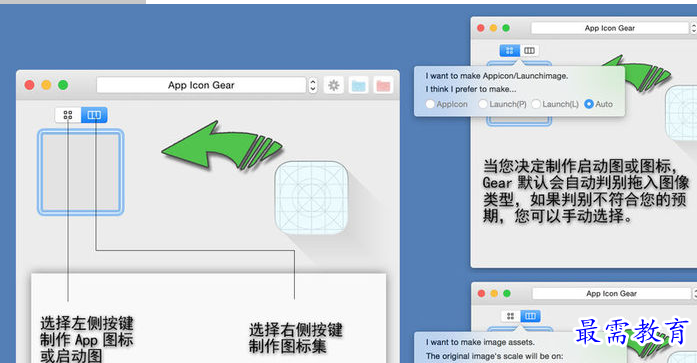Click the image drop well in left window
The height and width of the screenshot is (363, 697).
80,172
